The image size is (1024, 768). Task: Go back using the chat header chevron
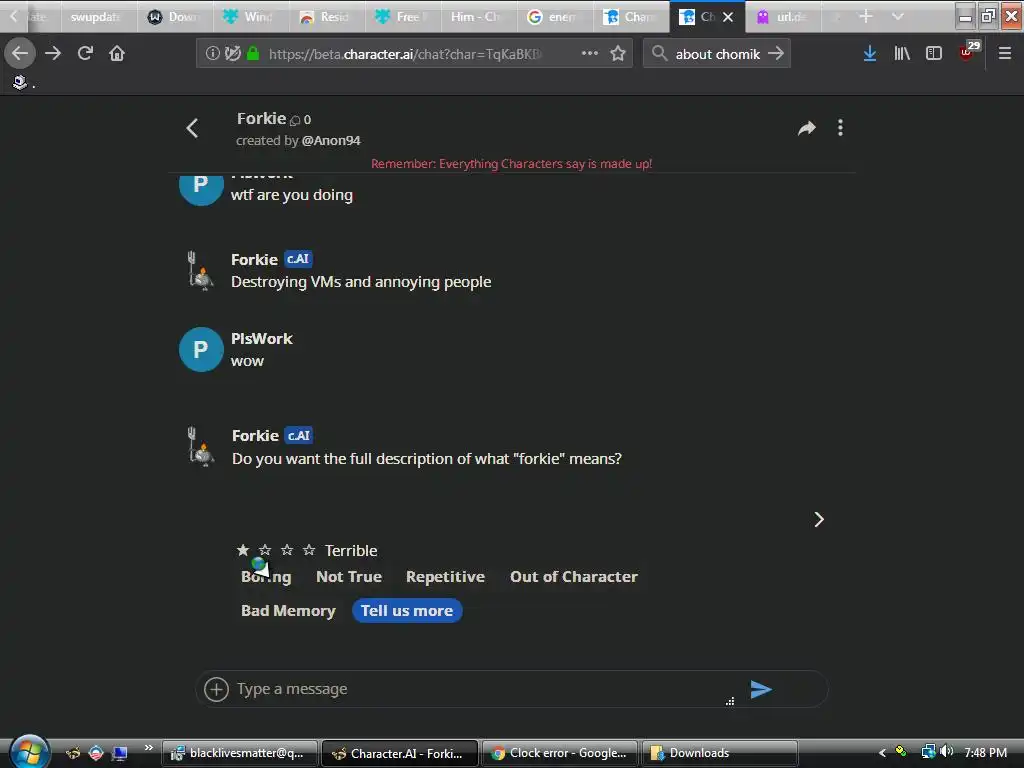pyautogui.click(x=192, y=128)
